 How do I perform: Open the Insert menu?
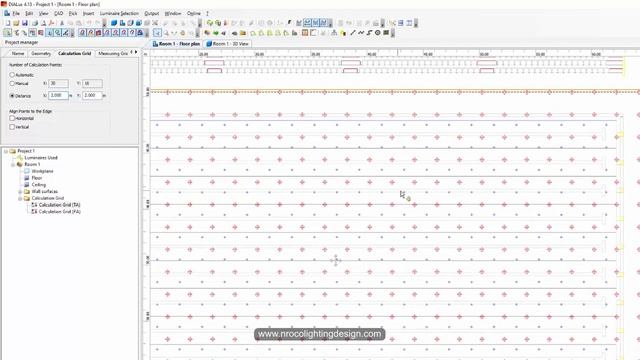88,13
